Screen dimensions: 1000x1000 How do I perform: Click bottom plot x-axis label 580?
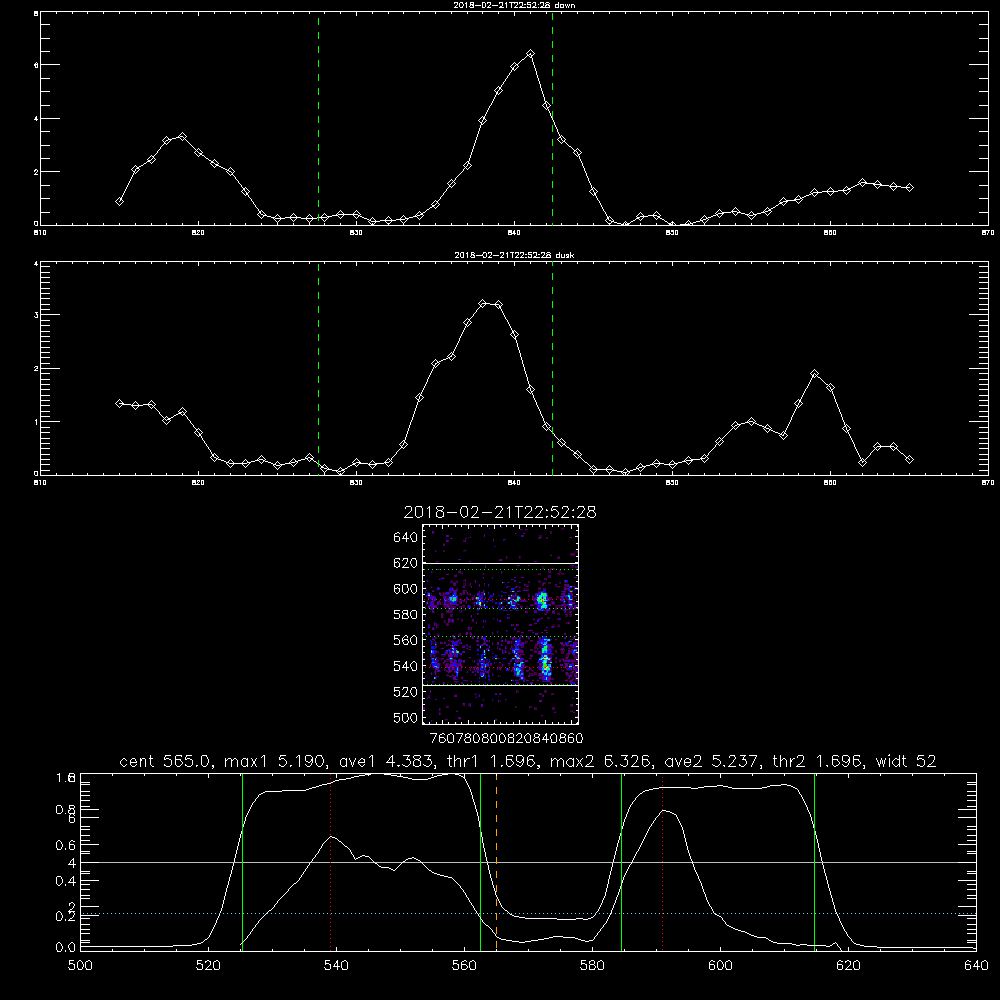coord(592,966)
